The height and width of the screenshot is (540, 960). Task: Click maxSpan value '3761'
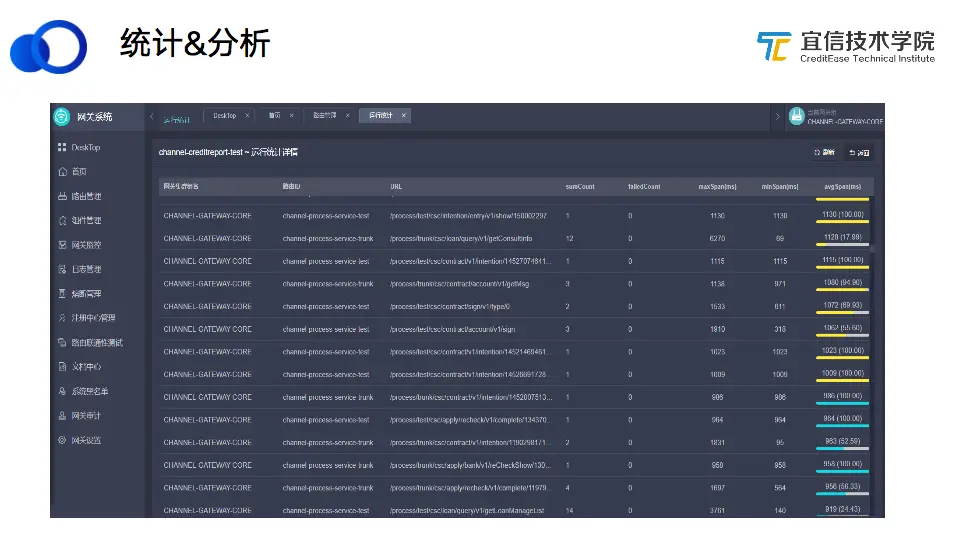(x=718, y=511)
